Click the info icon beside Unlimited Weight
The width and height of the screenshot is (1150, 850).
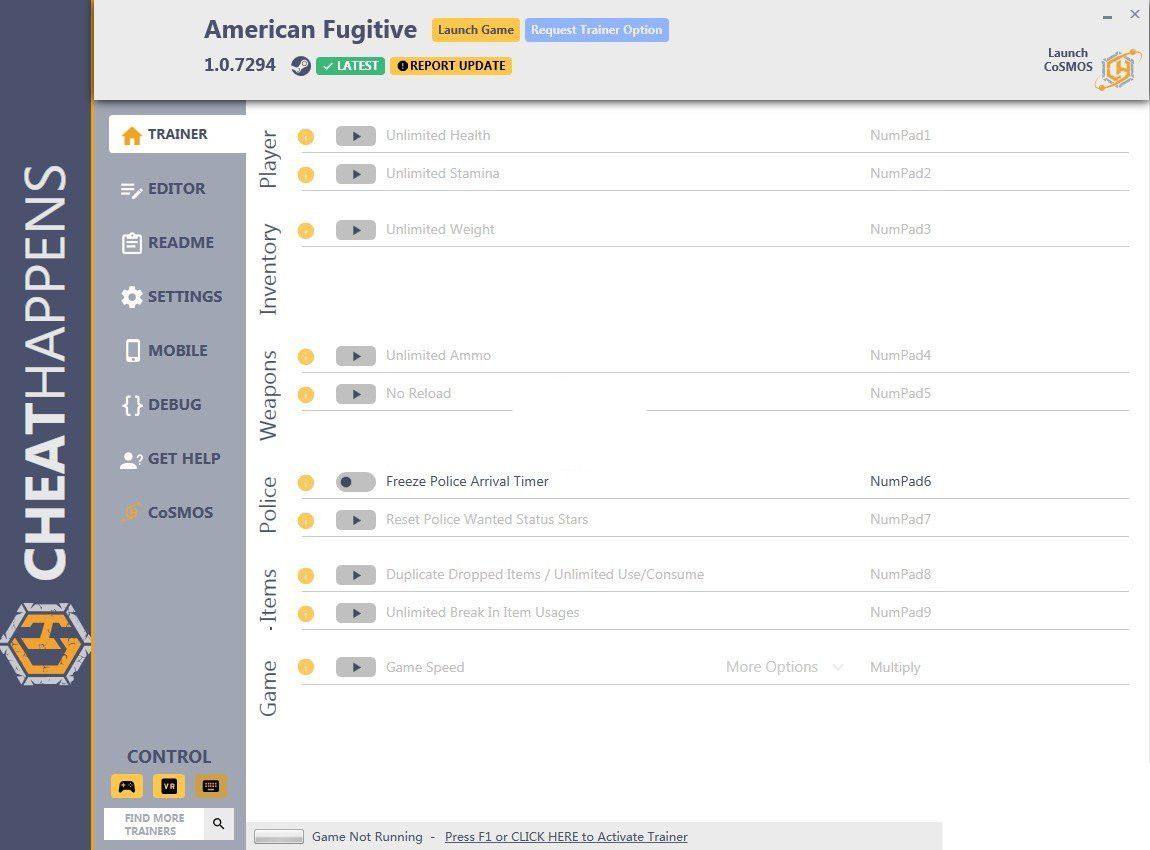306,230
